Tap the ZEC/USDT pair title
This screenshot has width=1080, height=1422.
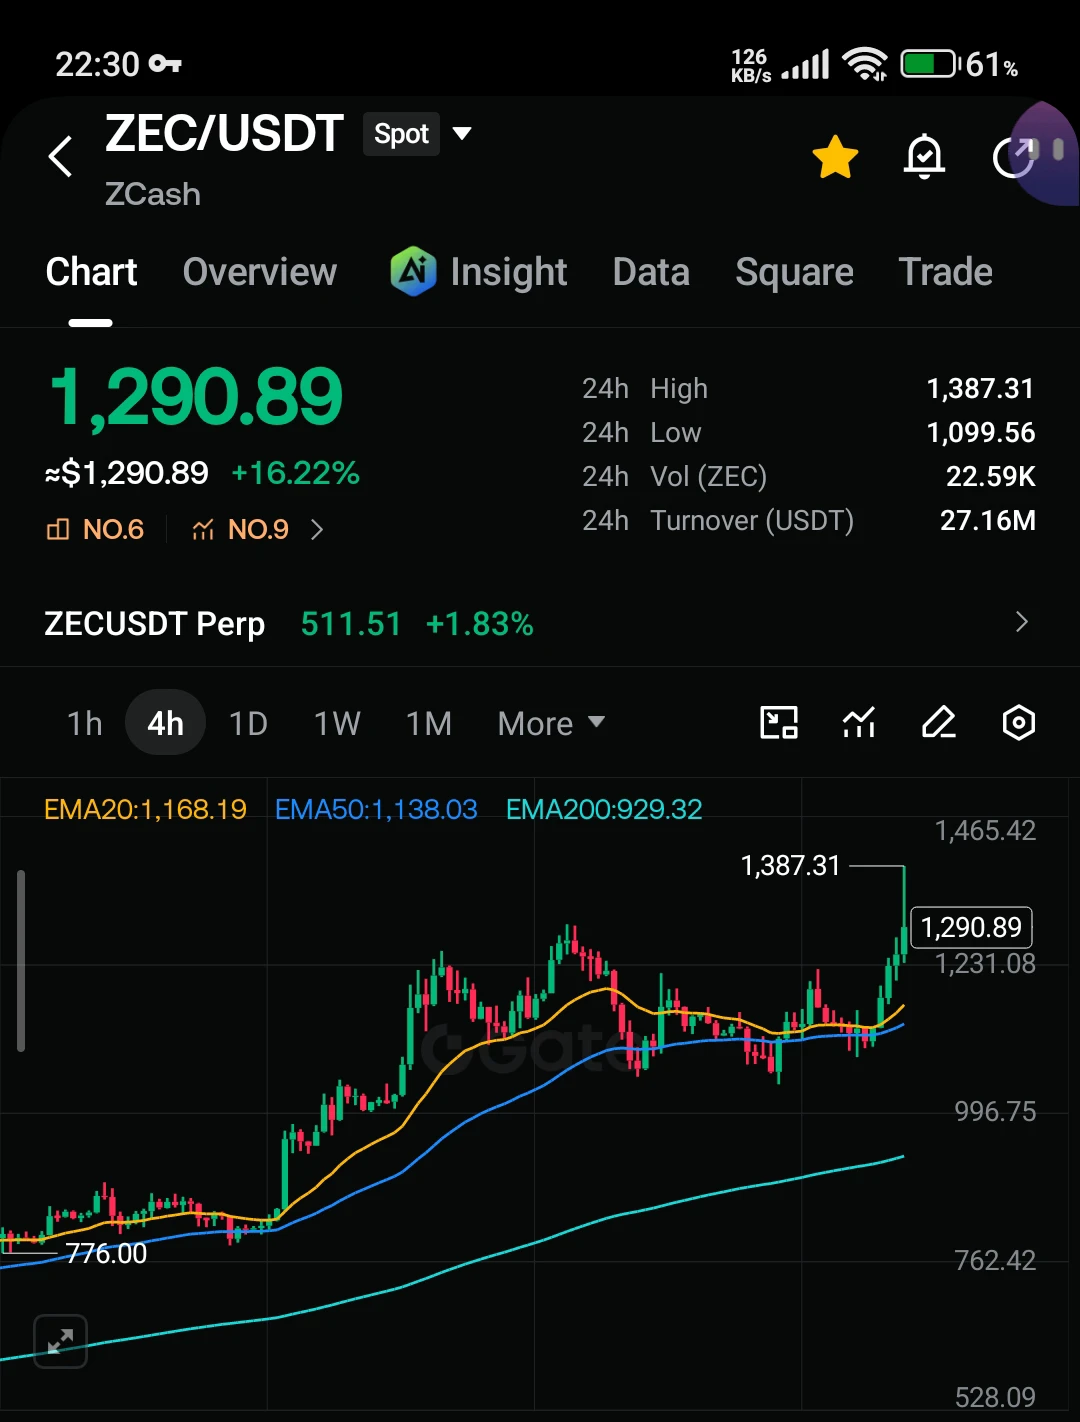coord(224,134)
